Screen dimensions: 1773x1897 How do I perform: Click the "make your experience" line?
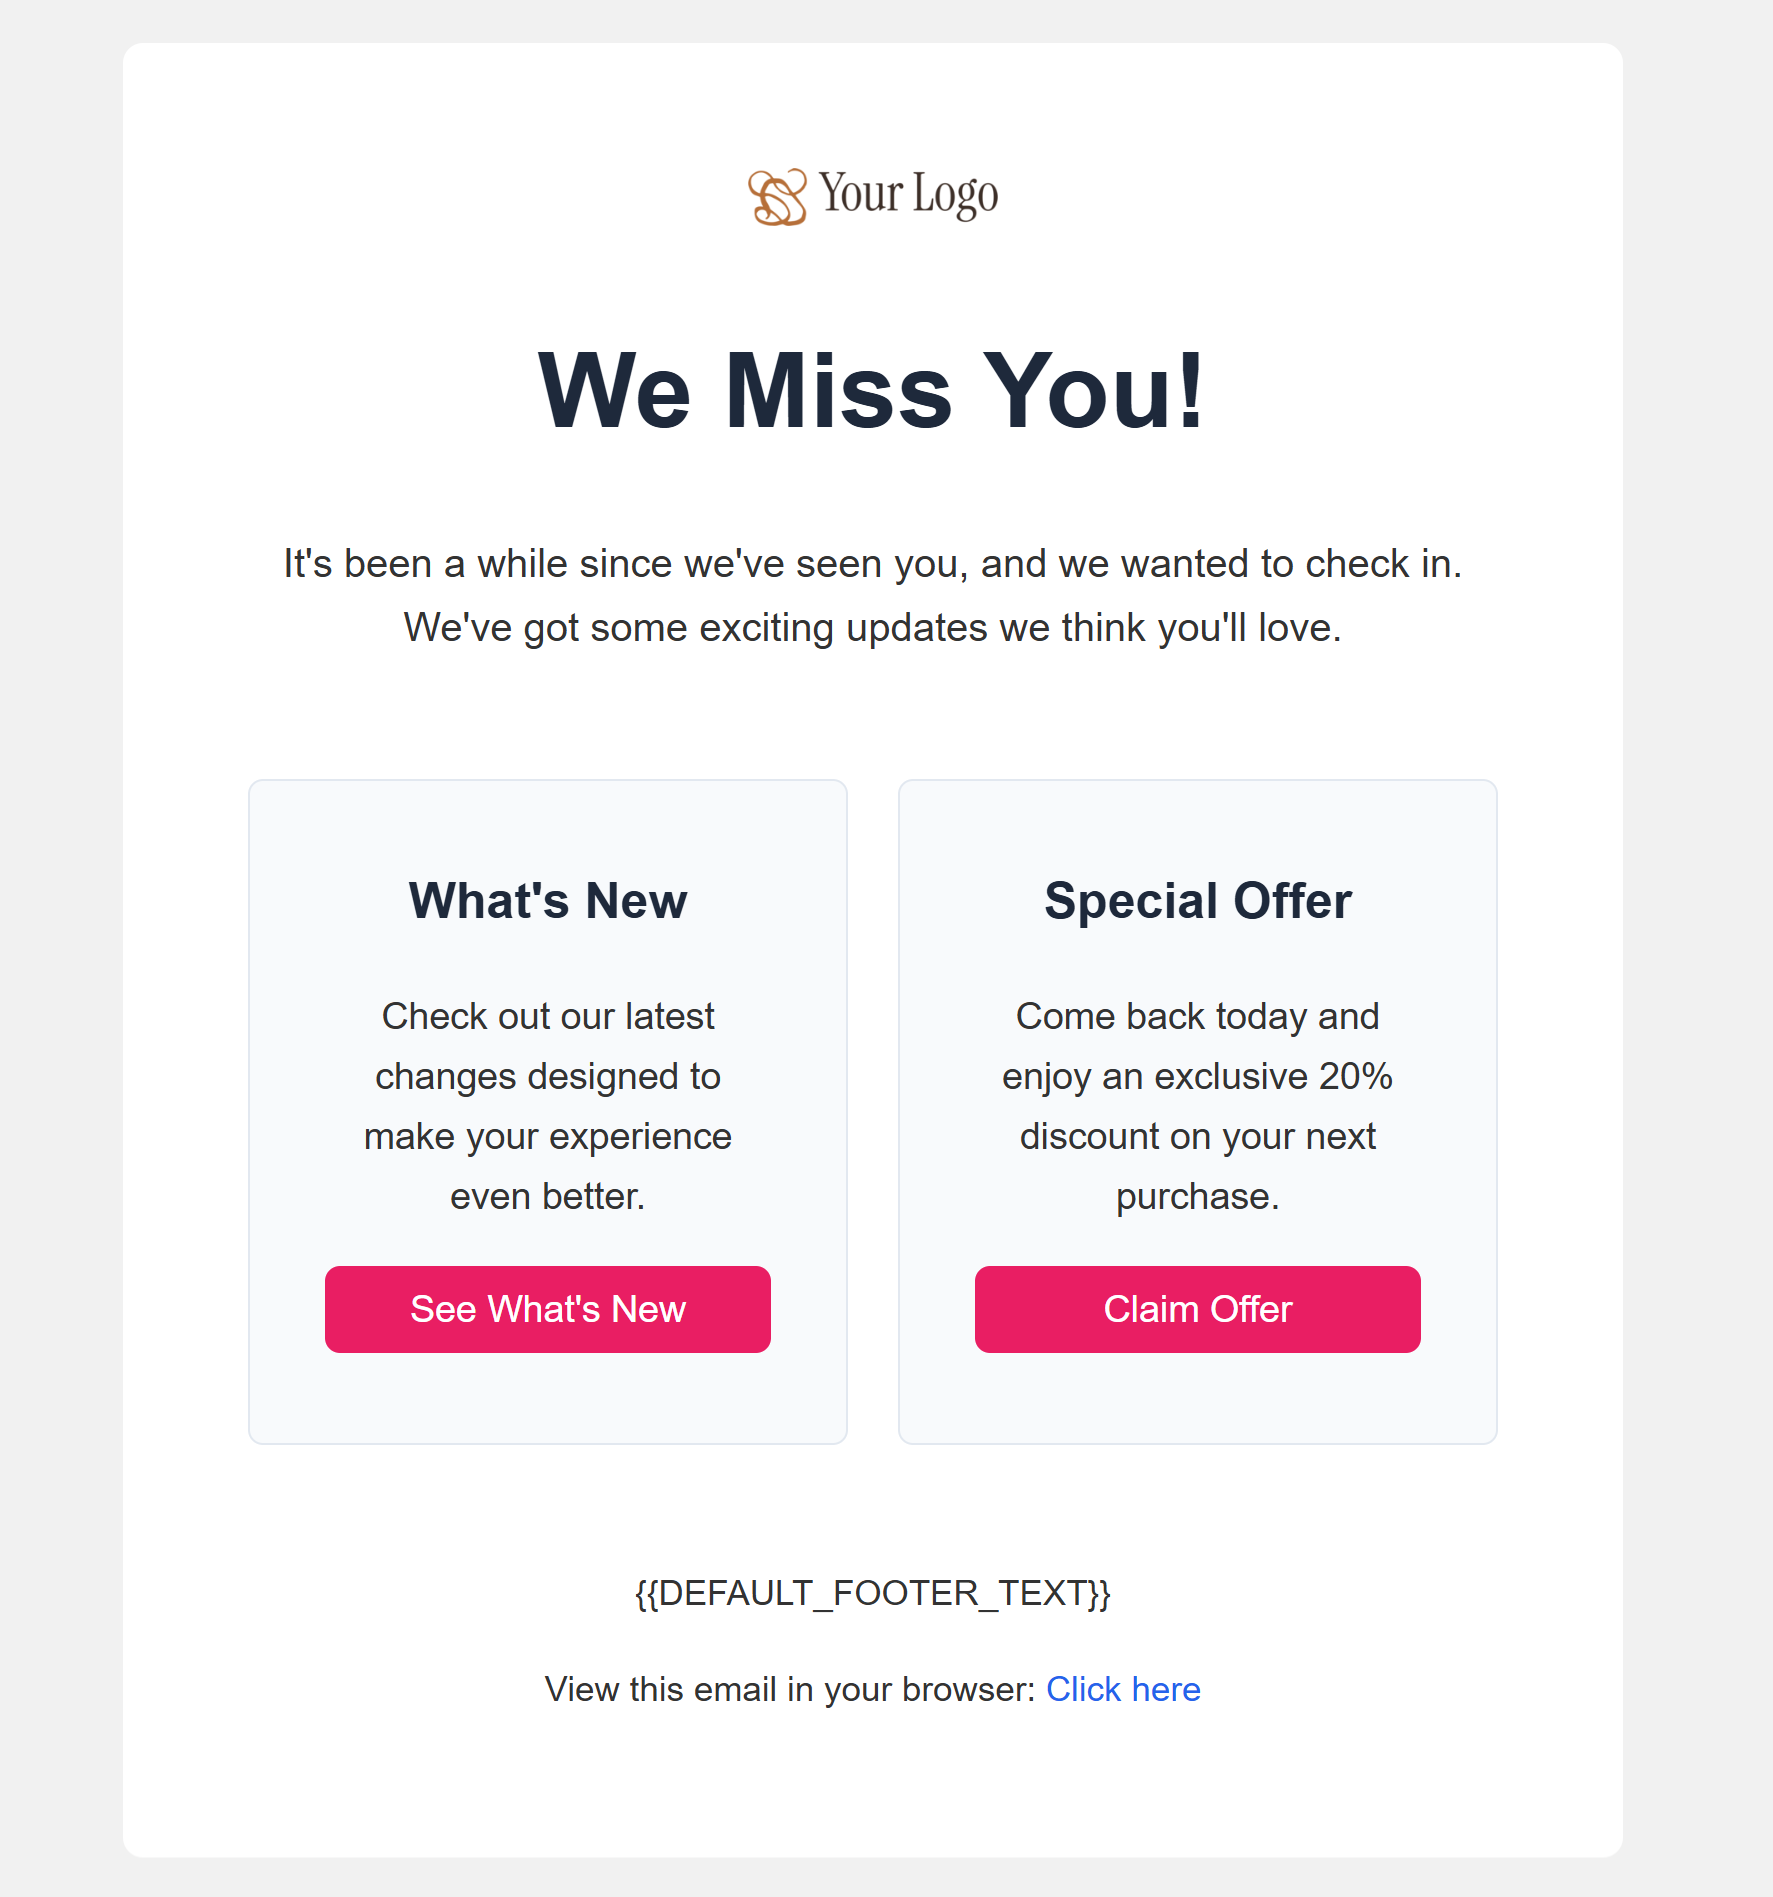coord(548,1136)
